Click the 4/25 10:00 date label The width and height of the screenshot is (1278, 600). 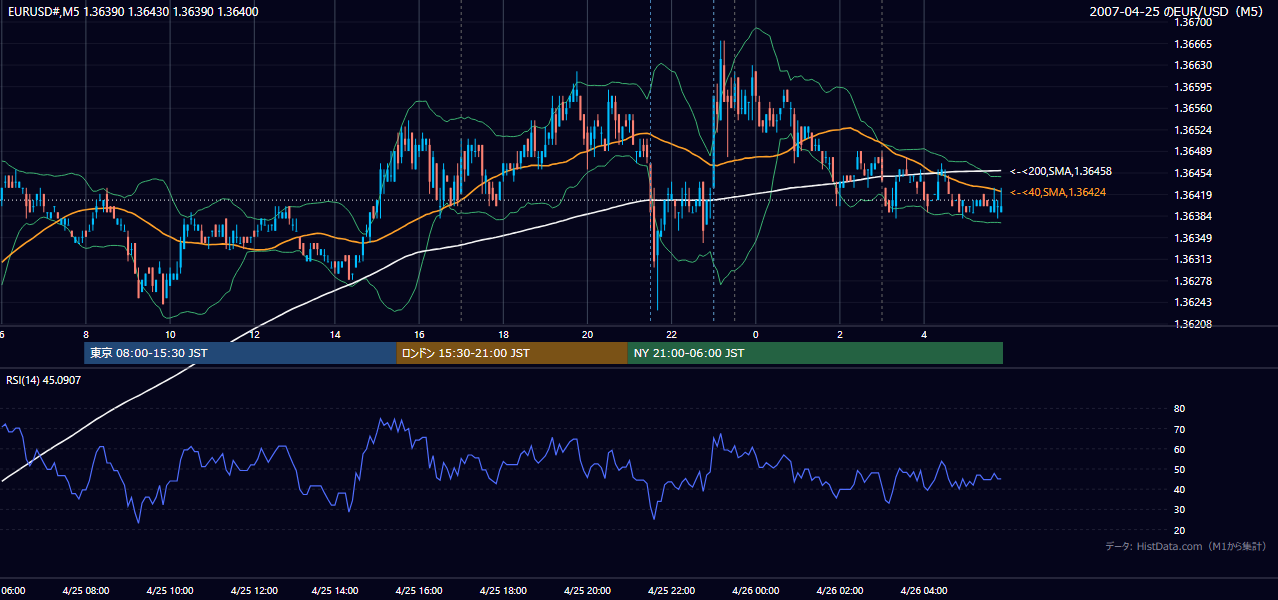[x=169, y=590]
